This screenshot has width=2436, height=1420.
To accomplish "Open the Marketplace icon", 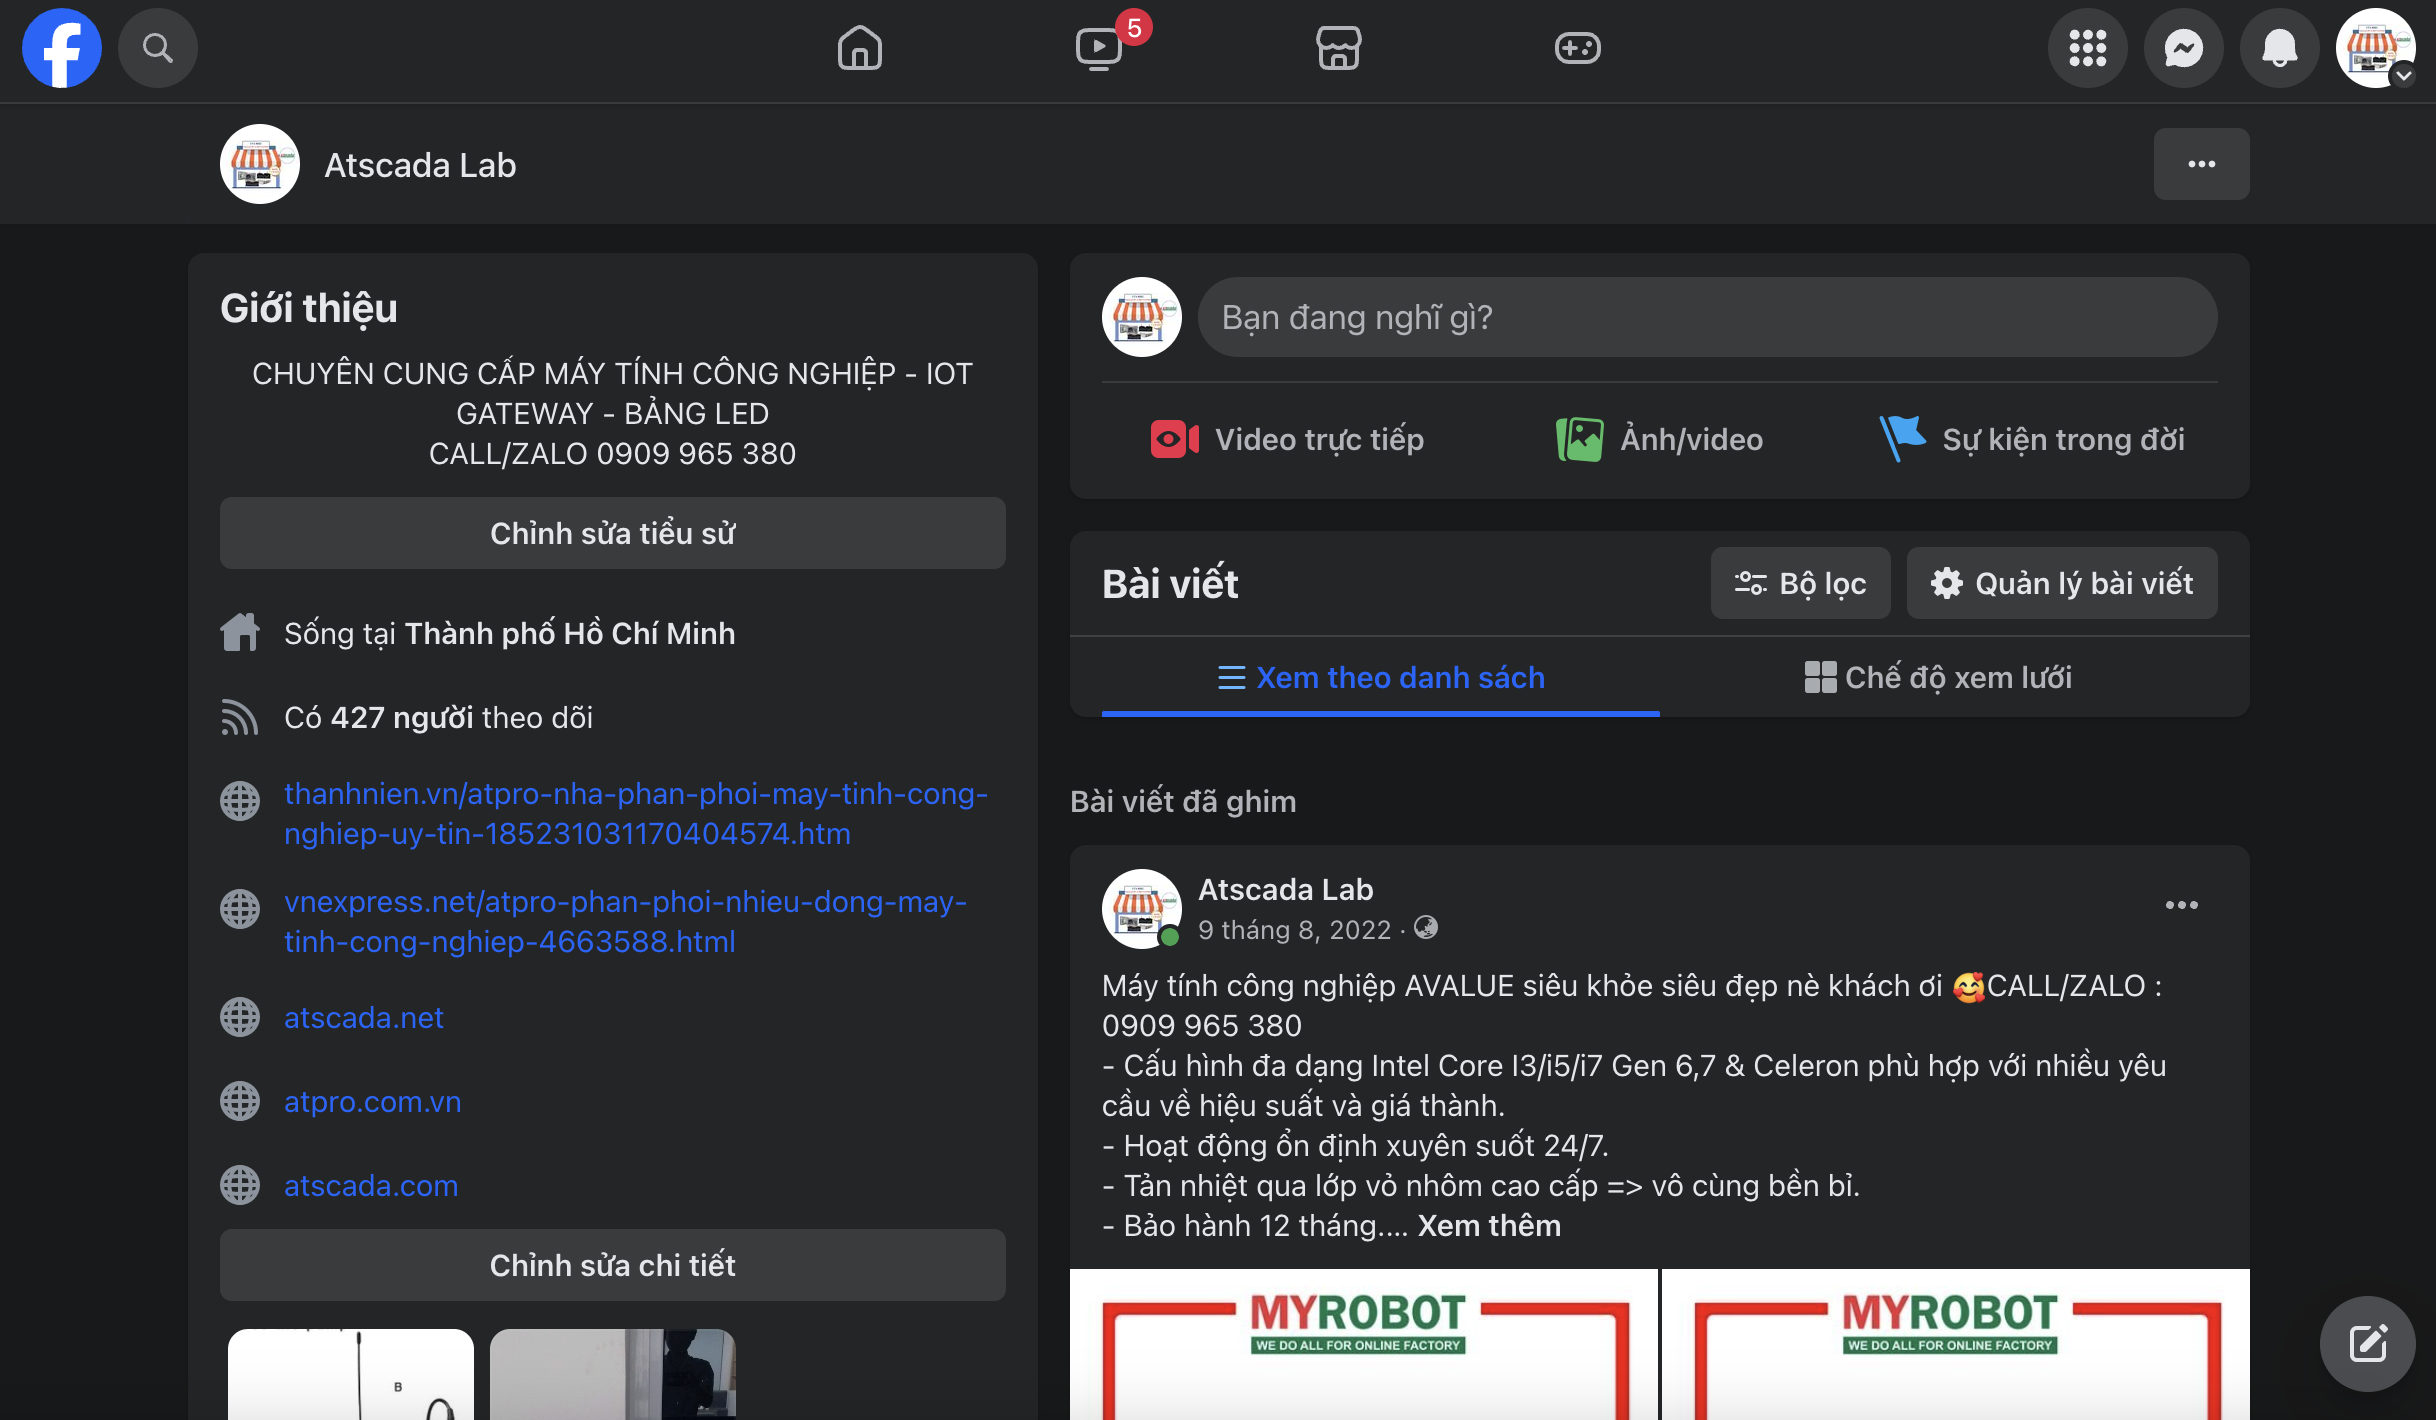I will click(1338, 48).
